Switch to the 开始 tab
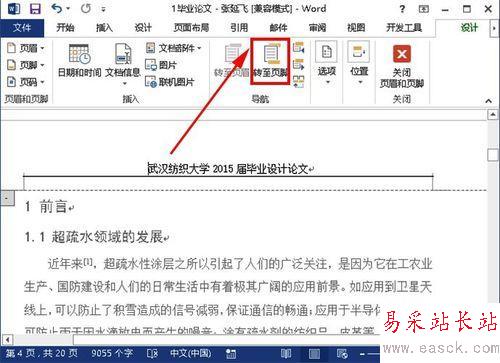 click(x=65, y=27)
